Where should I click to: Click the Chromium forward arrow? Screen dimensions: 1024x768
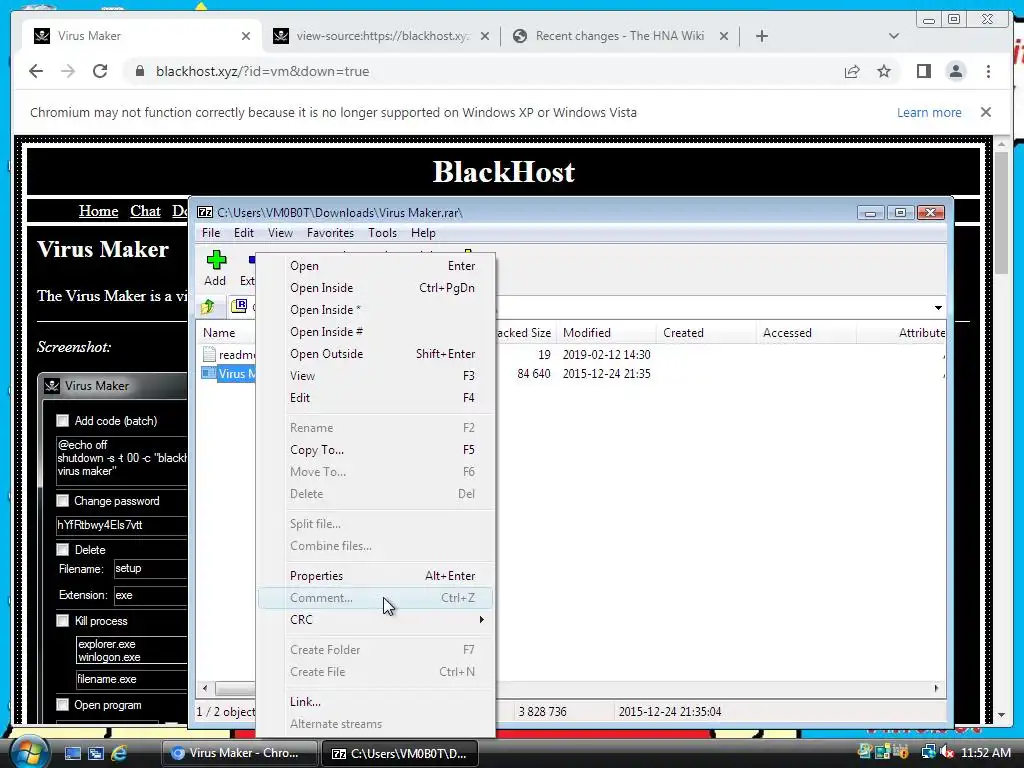(68, 71)
